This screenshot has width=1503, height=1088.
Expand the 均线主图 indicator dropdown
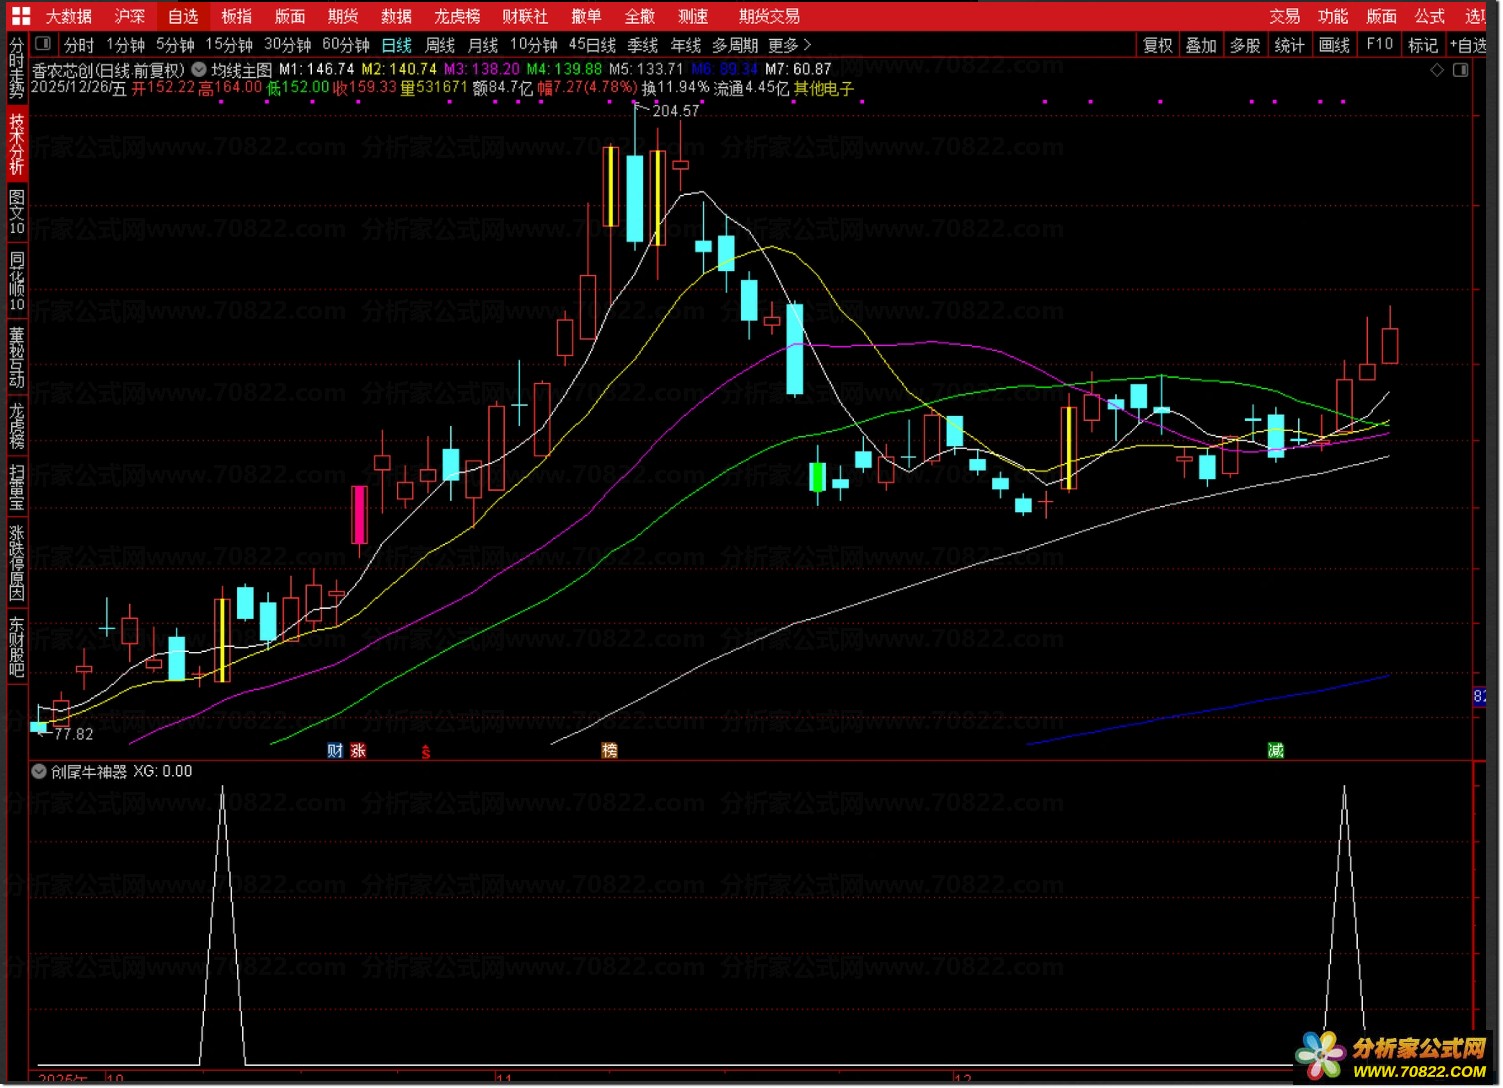199,70
